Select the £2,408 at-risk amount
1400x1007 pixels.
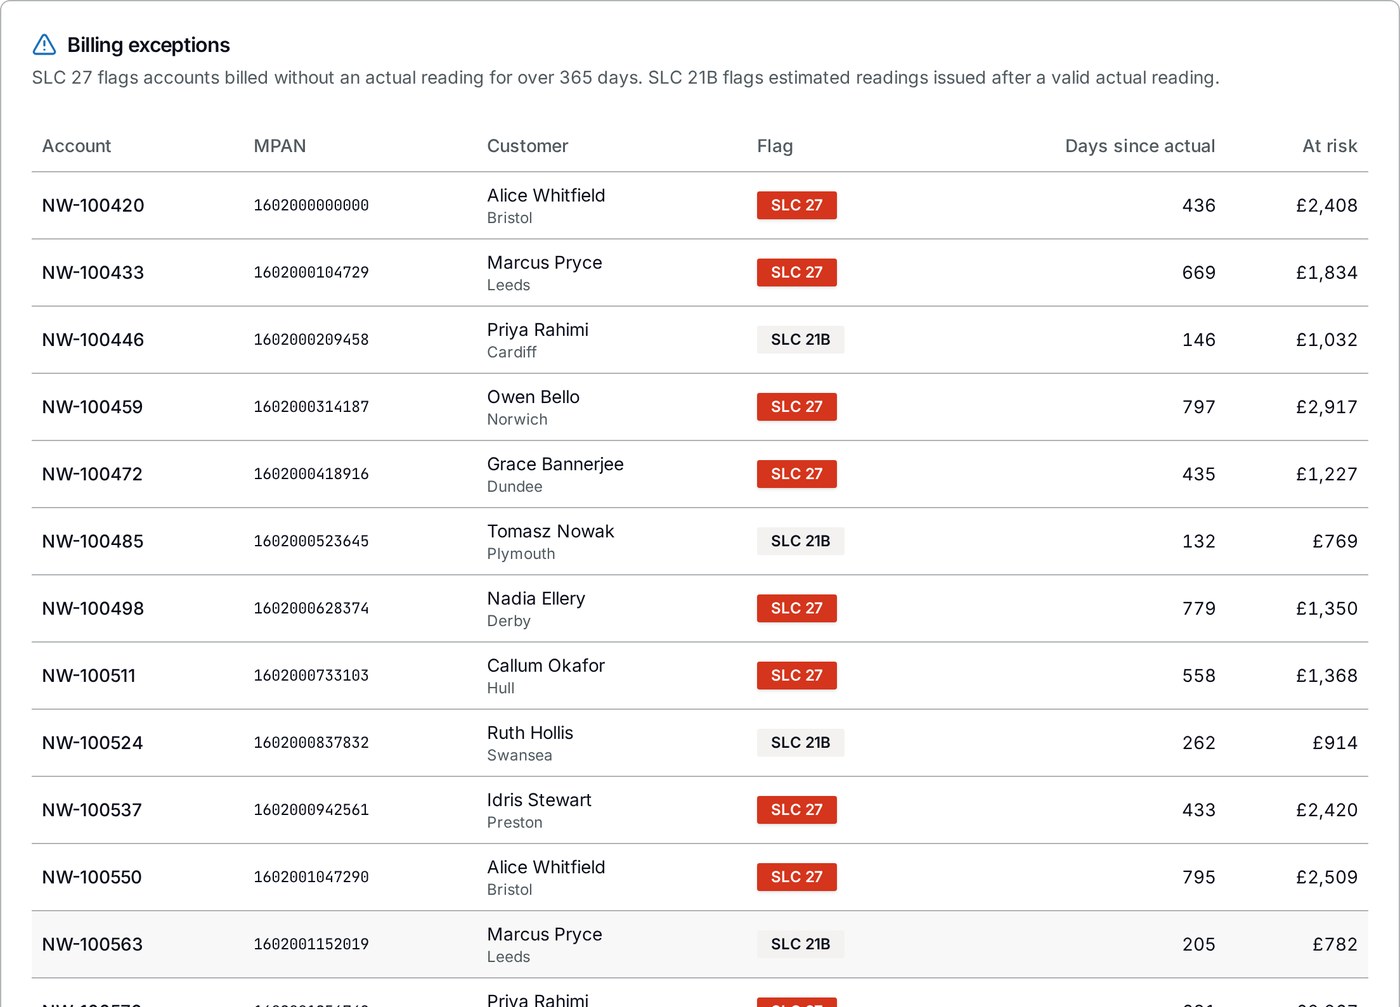click(x=1327, y=205)
